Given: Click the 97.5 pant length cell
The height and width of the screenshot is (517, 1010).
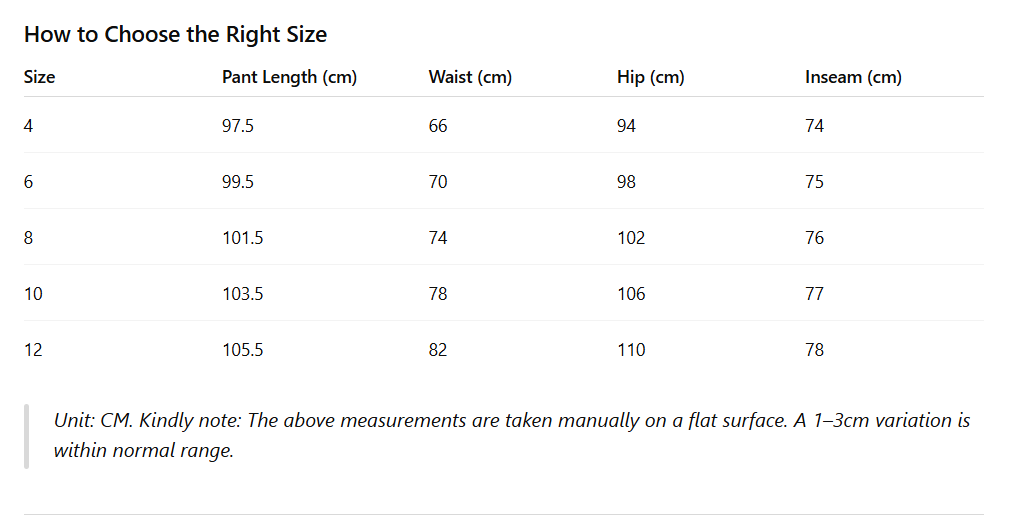Looking at the screenshot, I should (x=237, y=126).
